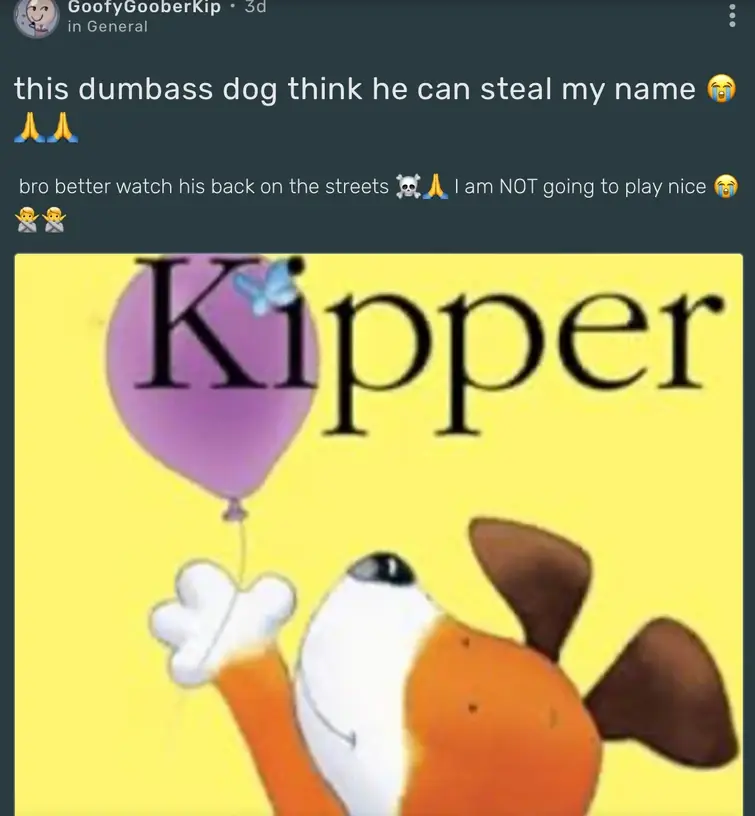Go to the General channel link

[108, 27]
